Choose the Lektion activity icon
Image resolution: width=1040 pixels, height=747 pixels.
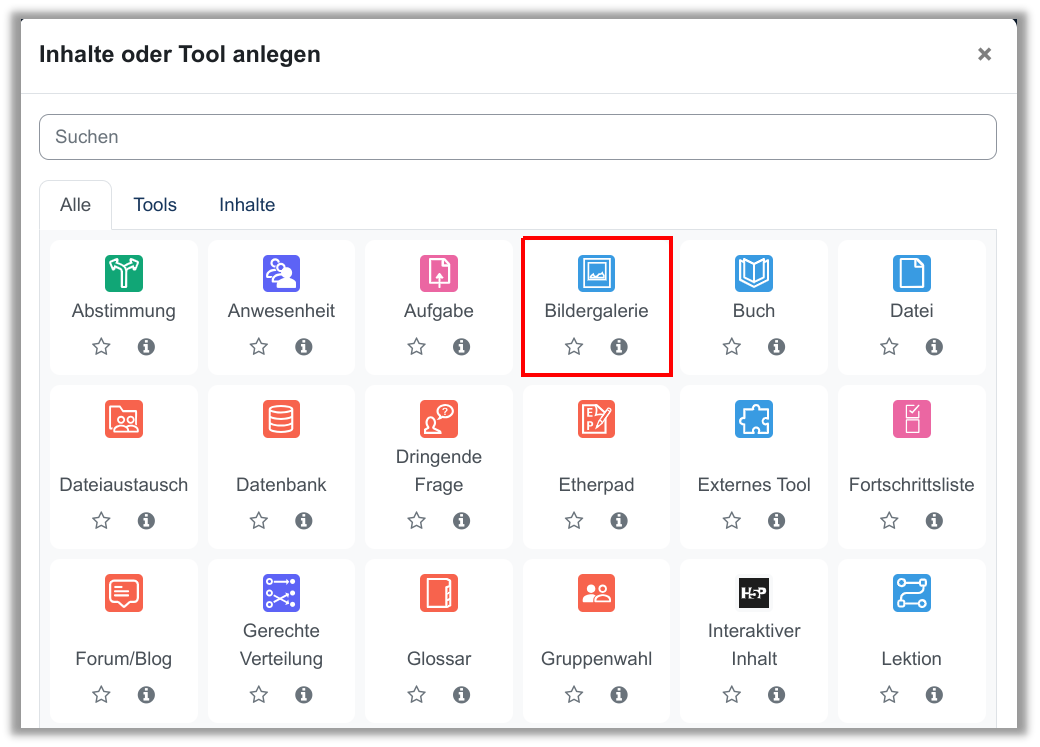[x=911, y=593]
